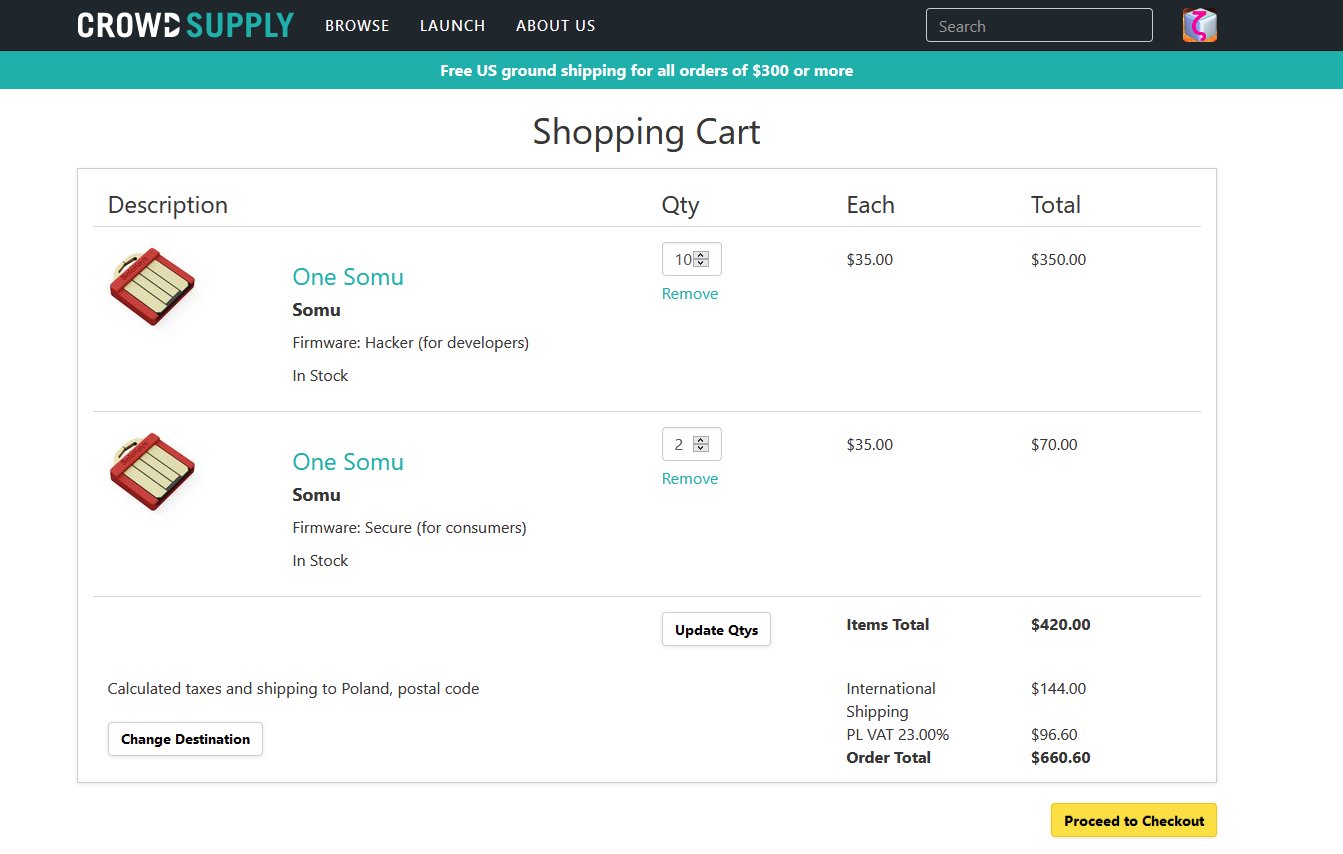Go to the About Us page
Viewport: 1343px width, 854px height.
555,26
